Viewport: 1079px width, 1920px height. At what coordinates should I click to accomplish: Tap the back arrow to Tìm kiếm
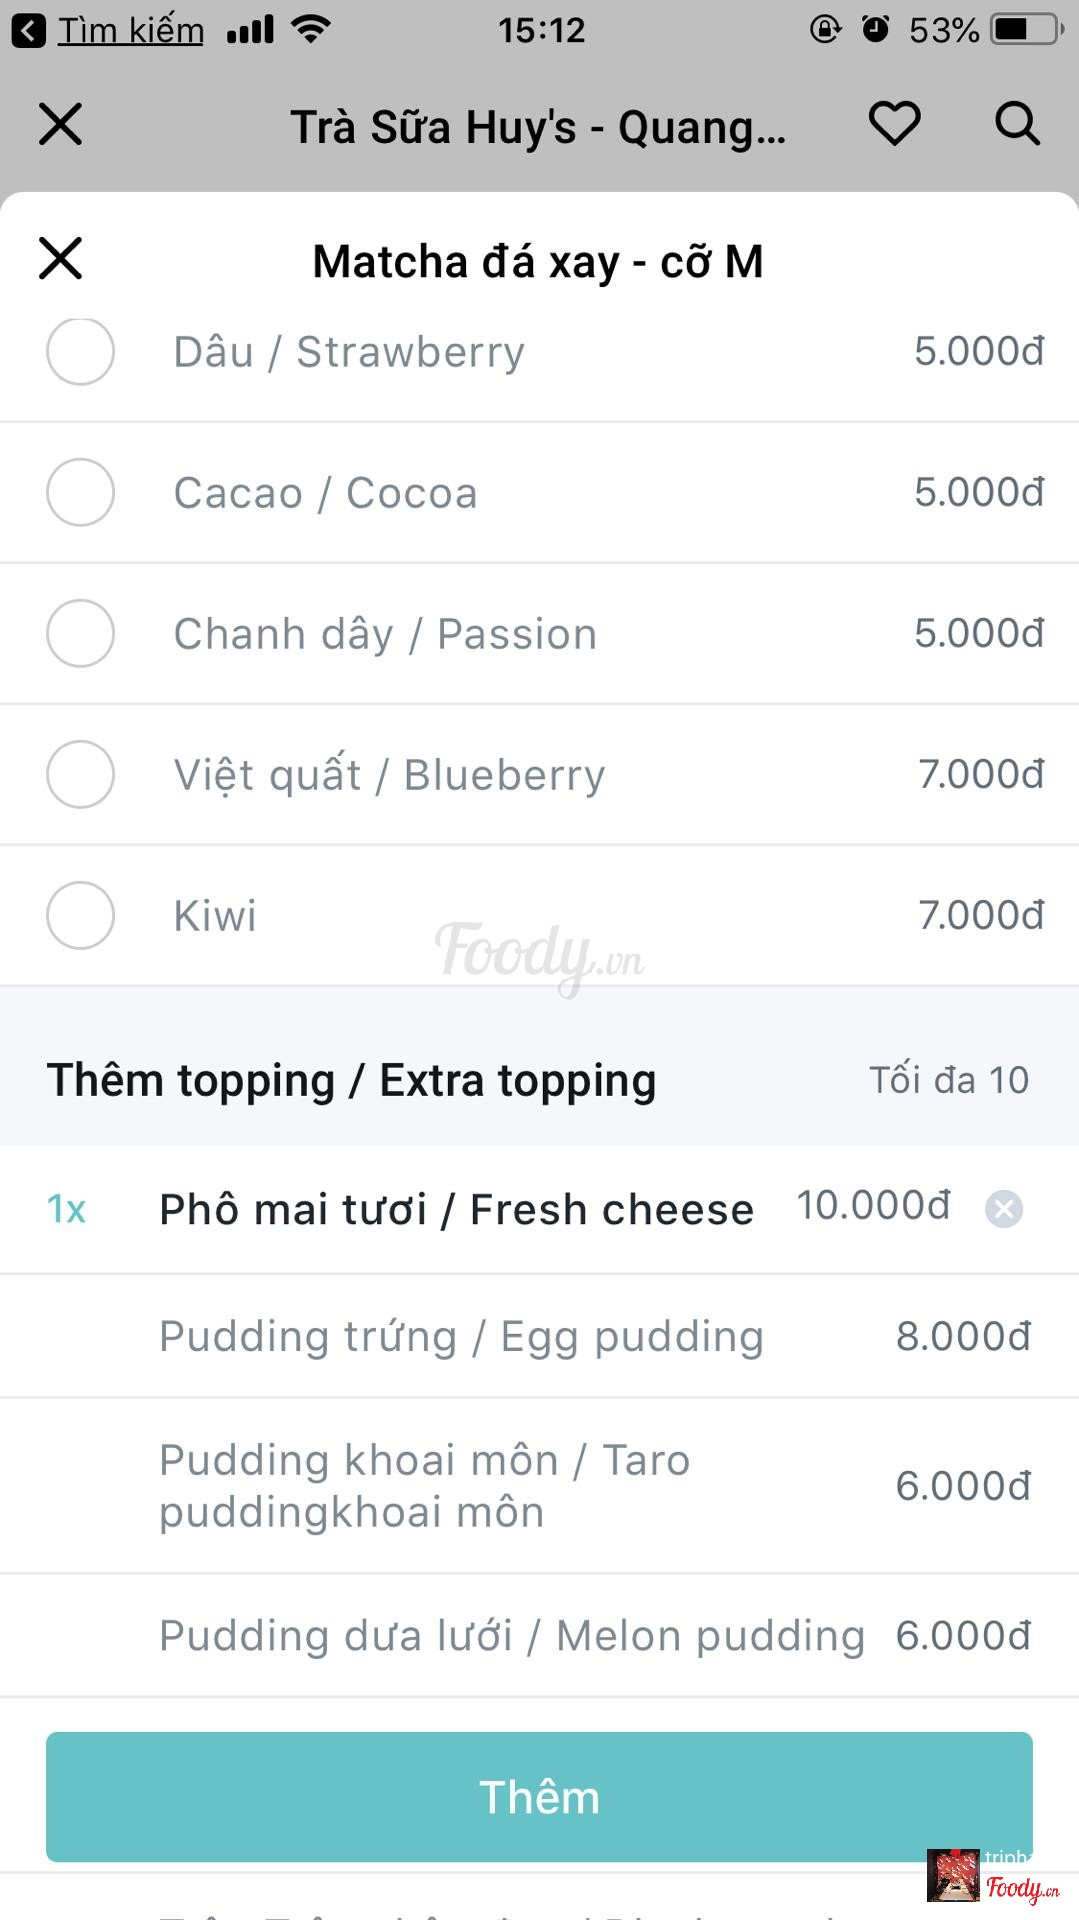28,30
